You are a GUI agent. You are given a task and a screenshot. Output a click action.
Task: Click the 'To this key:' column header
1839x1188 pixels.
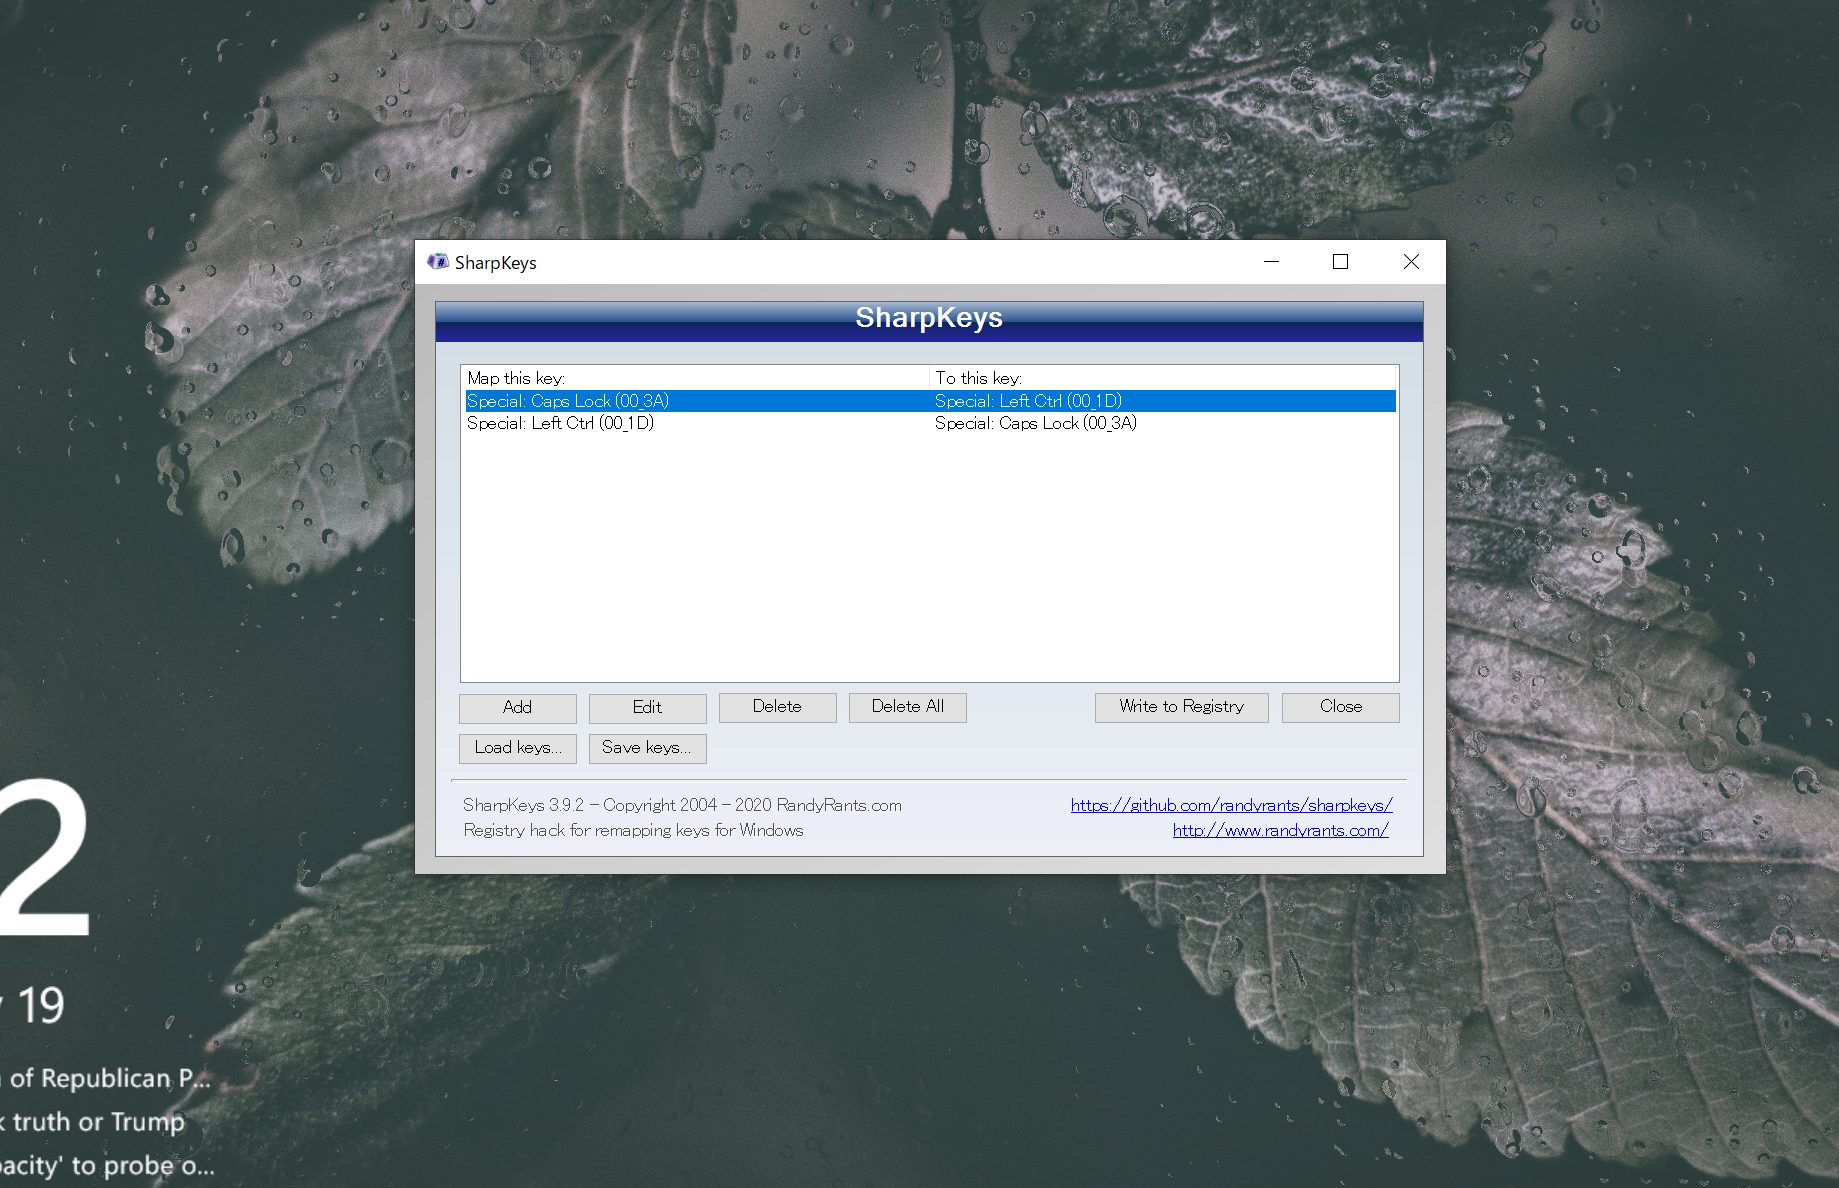(x=1163, y=378)
